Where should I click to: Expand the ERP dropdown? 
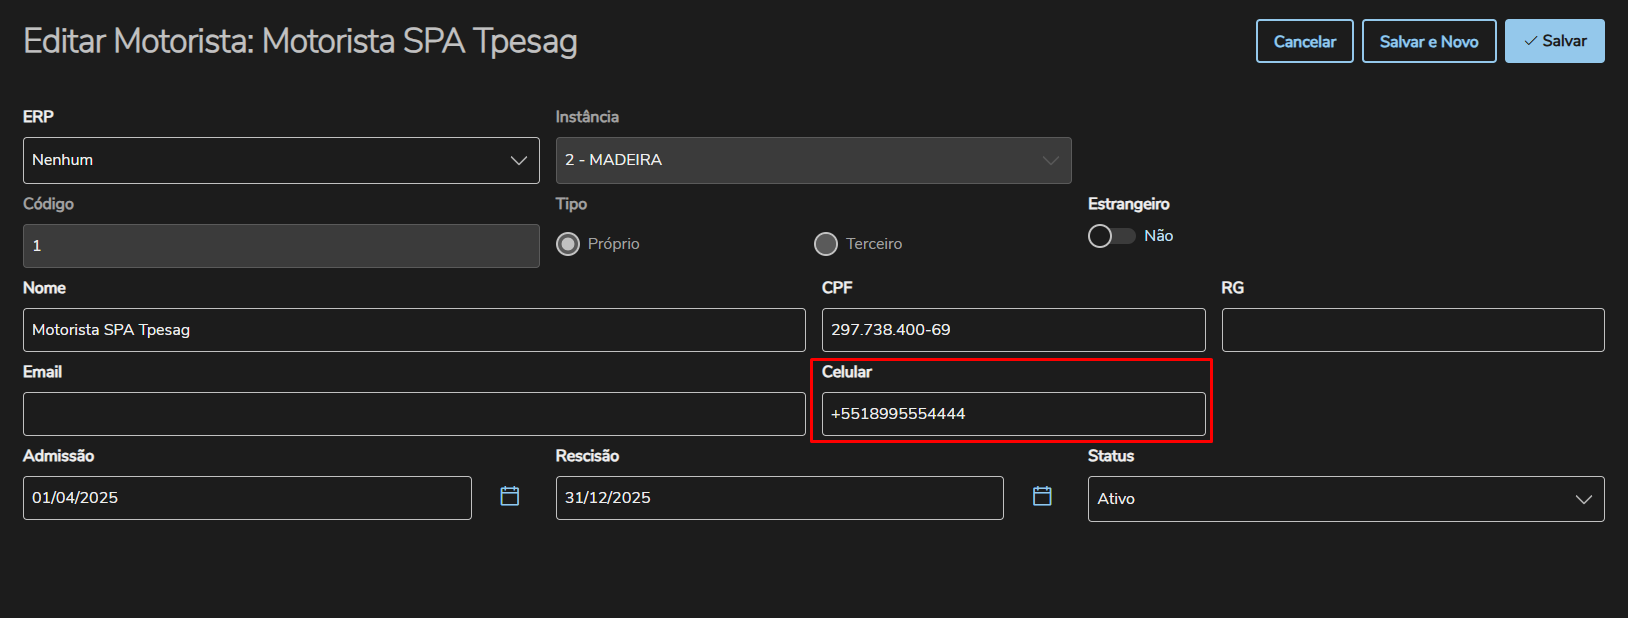(281, 160)
